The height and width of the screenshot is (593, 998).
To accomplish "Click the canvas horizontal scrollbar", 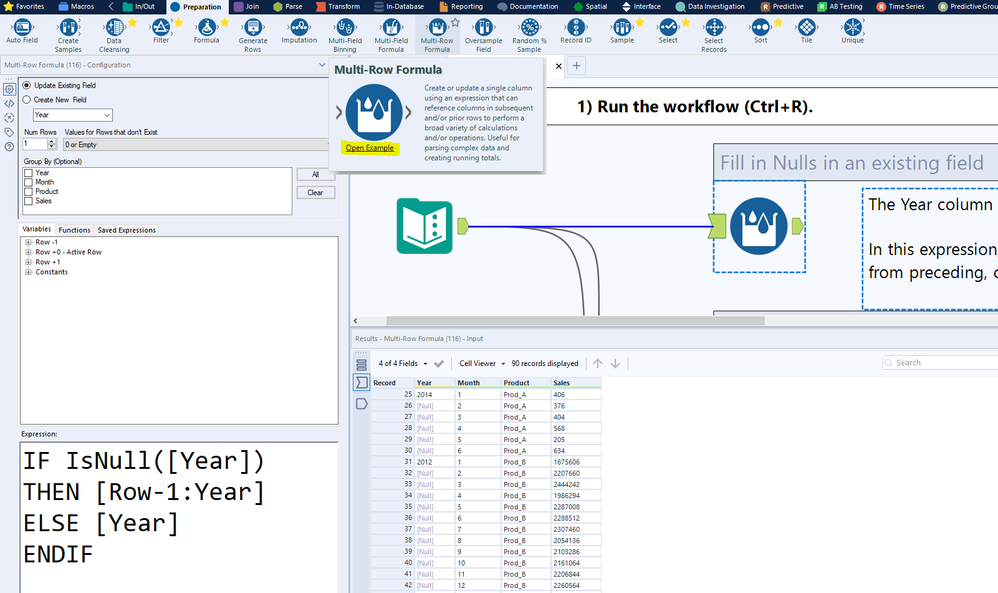I will coord(575,321).
